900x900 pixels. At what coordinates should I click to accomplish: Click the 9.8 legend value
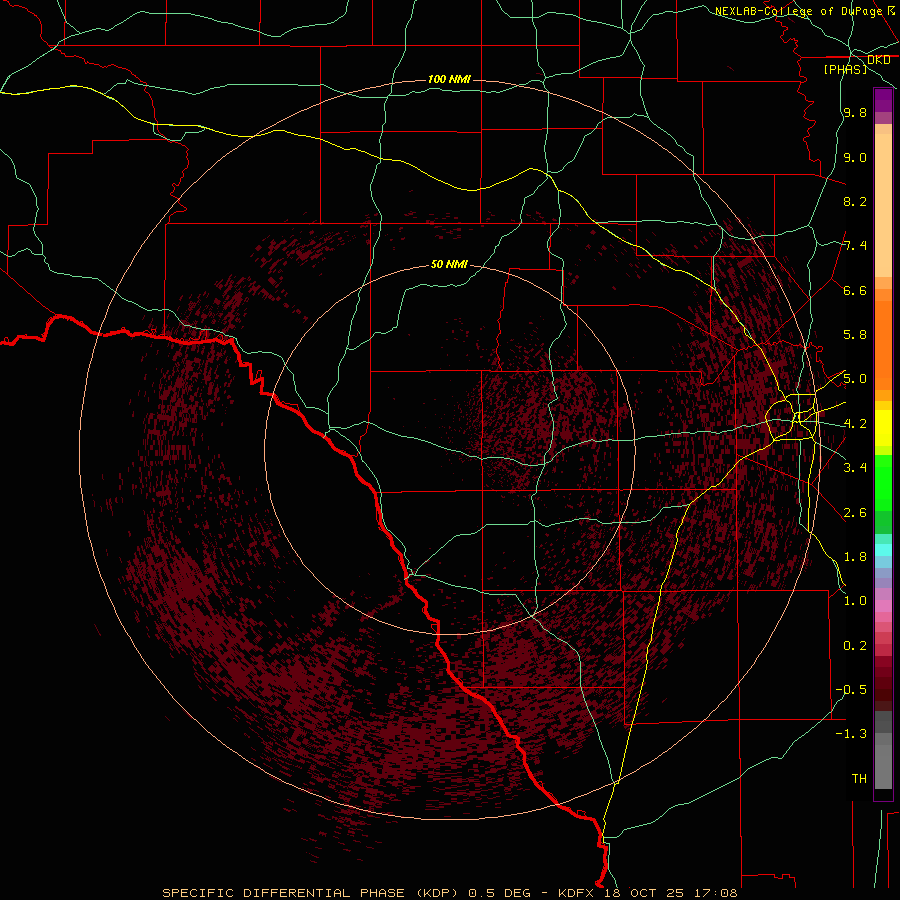(855, 113)
